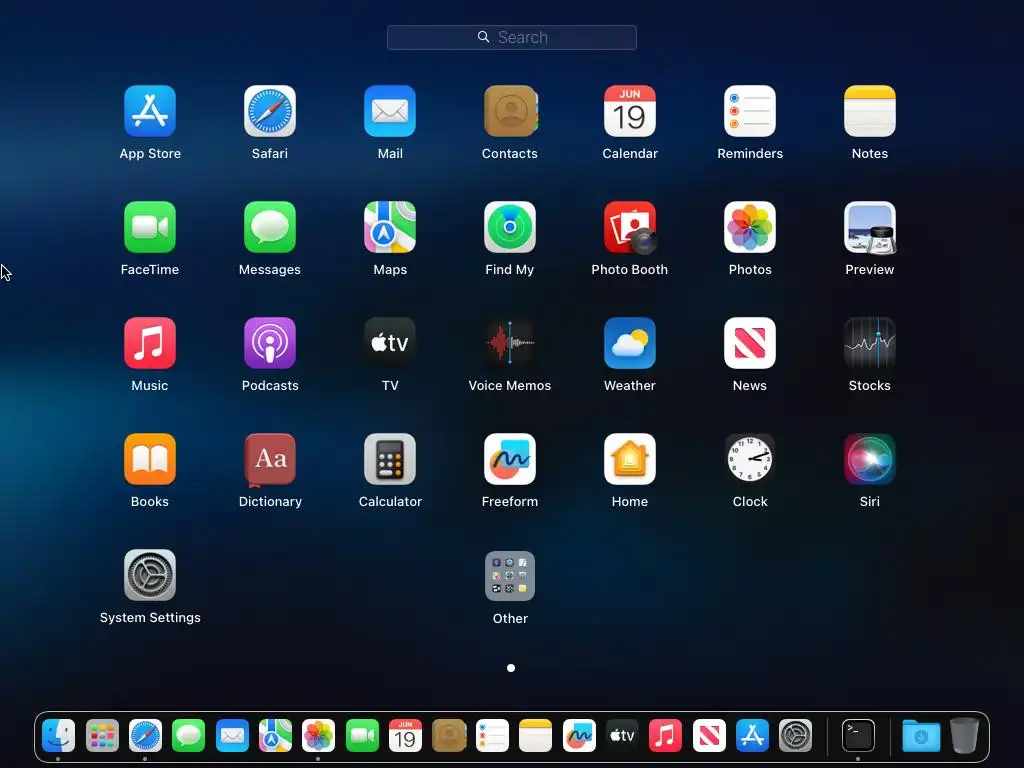Activate Siri from Launchpad
Image resolution: width=1024 pixels, height=768 pixels.
870,459
